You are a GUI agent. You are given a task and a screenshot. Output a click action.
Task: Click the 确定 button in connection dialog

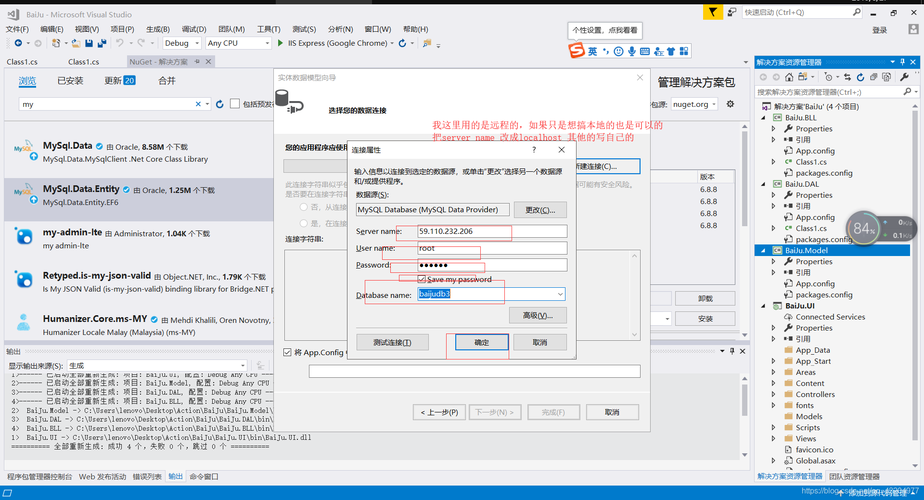[x=481, y=343]
